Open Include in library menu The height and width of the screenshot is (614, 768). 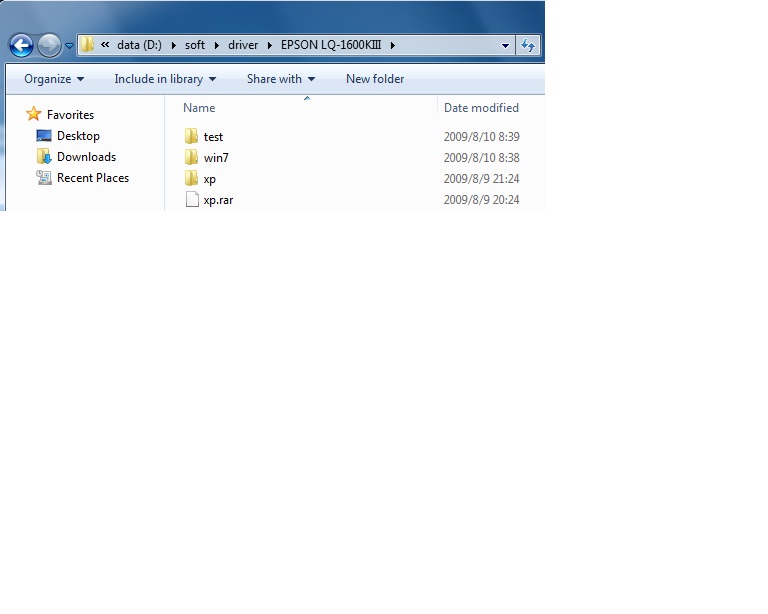coord(165,79)
